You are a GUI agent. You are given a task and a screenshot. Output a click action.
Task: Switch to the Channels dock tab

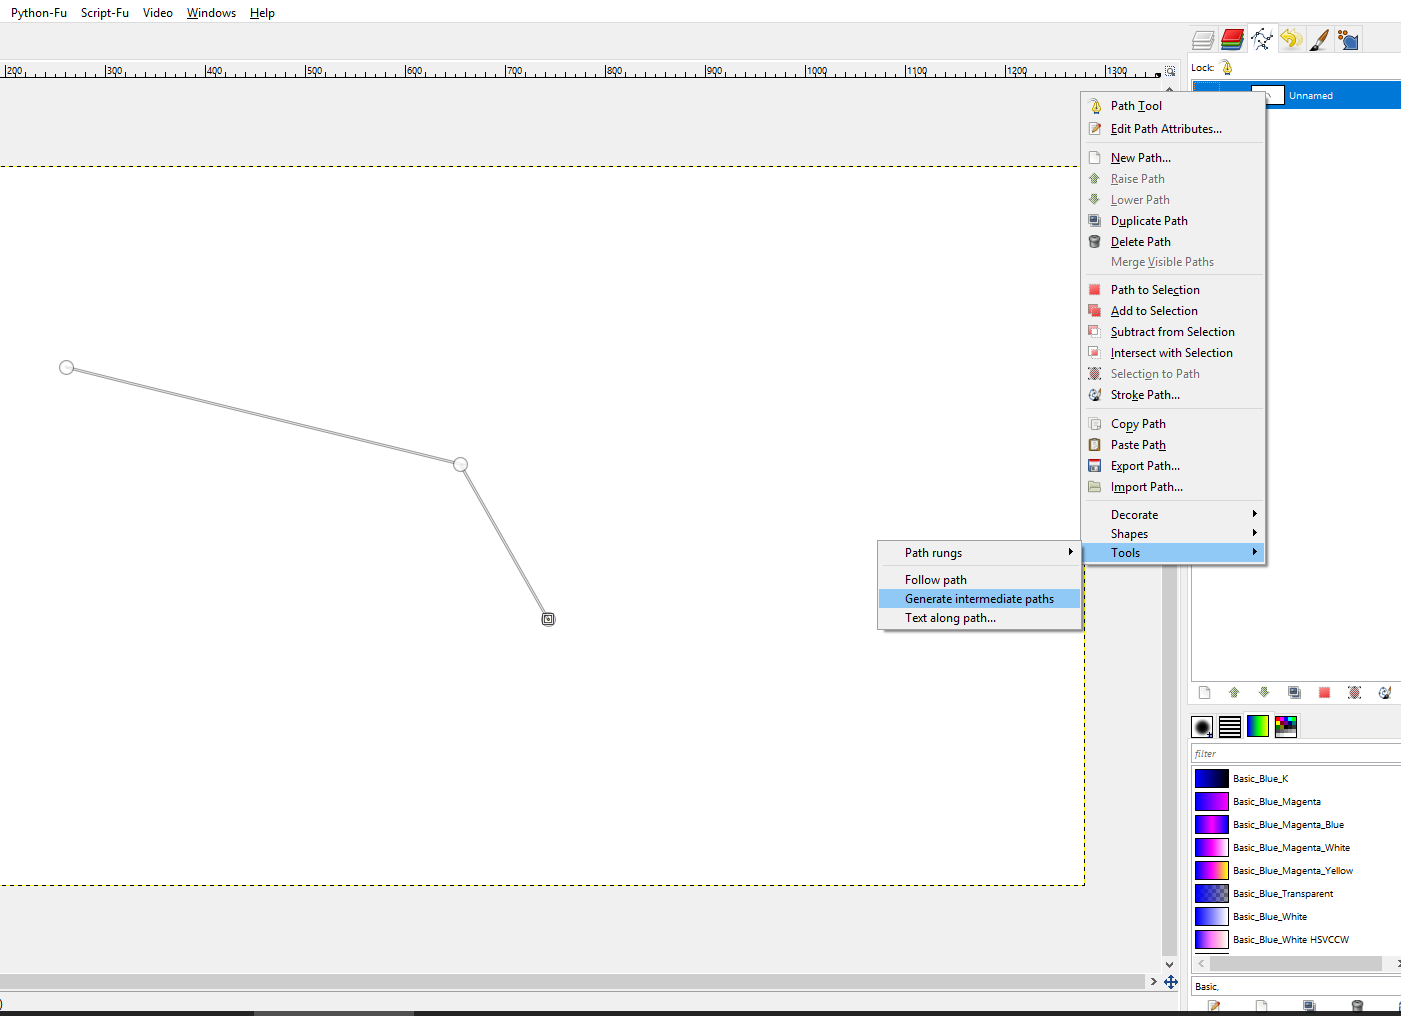click(x=1232, y=39)
